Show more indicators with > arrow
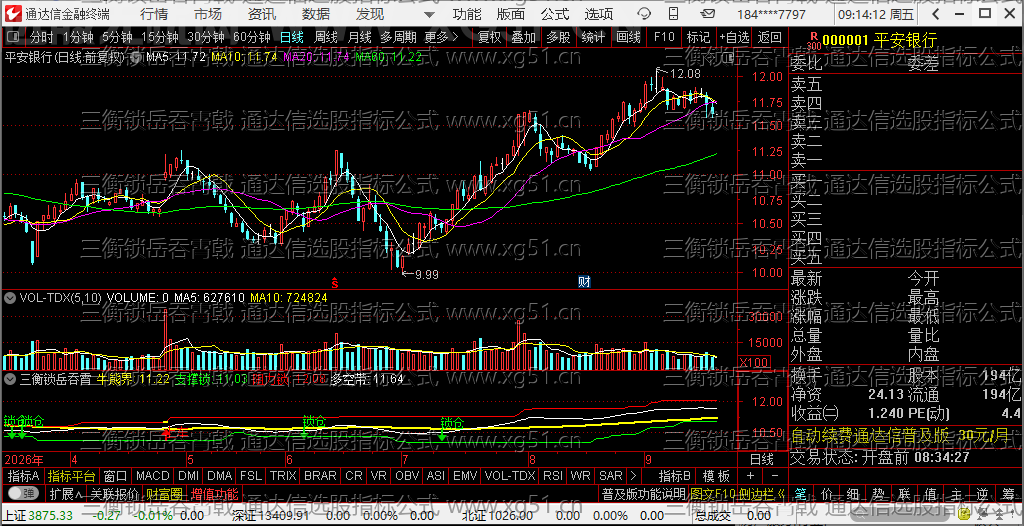Screen dimensions: 1024x526 [632, 476]
